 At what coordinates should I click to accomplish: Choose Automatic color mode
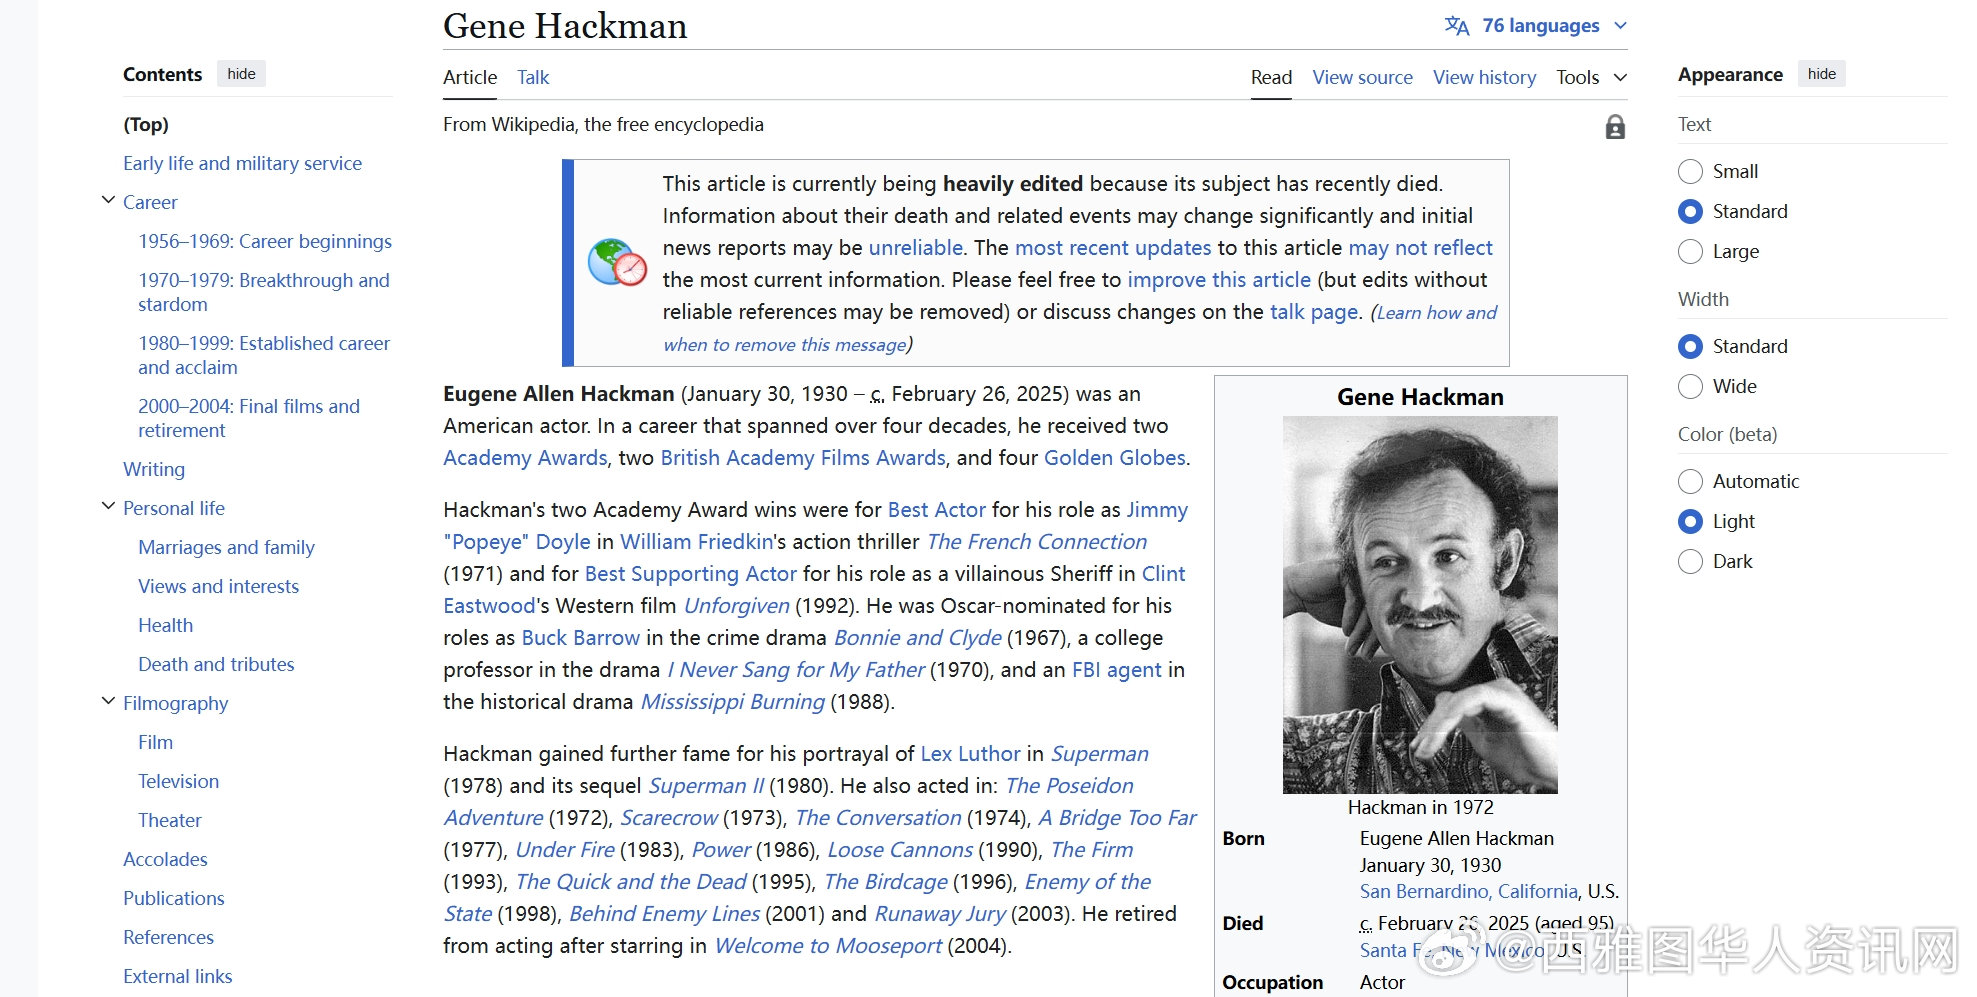point(1690,481)
